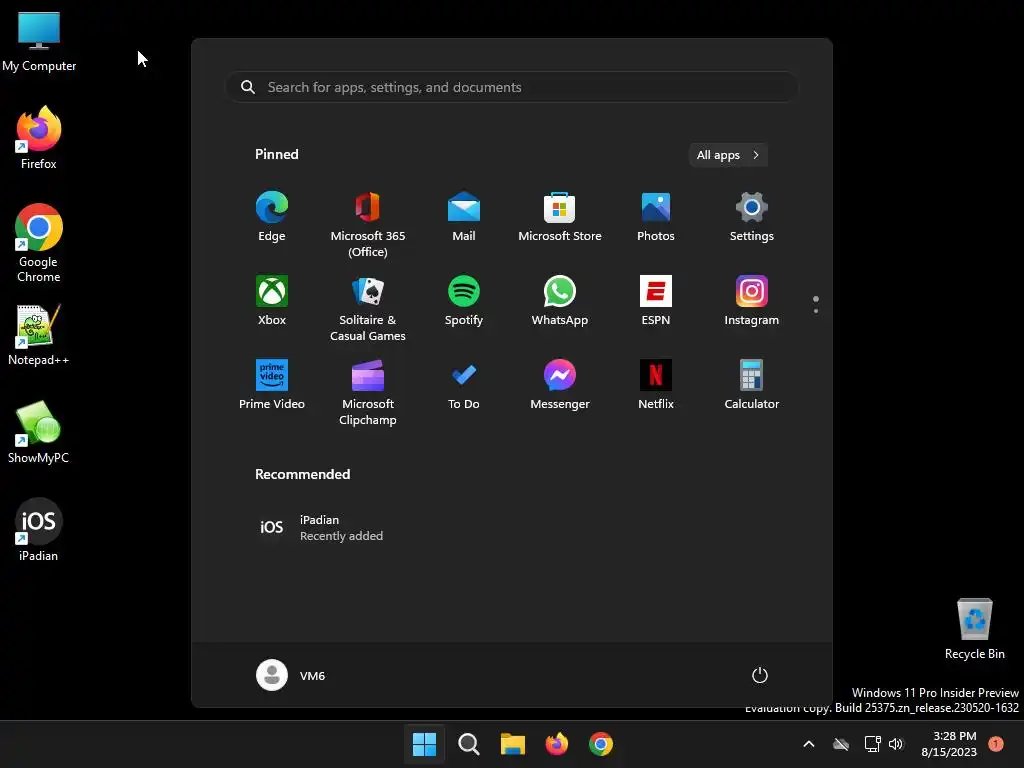The width and height of the screenshot is (1024, 768).
Task: Select the Firefox desktop shortcut
Action: coord(39,138)
